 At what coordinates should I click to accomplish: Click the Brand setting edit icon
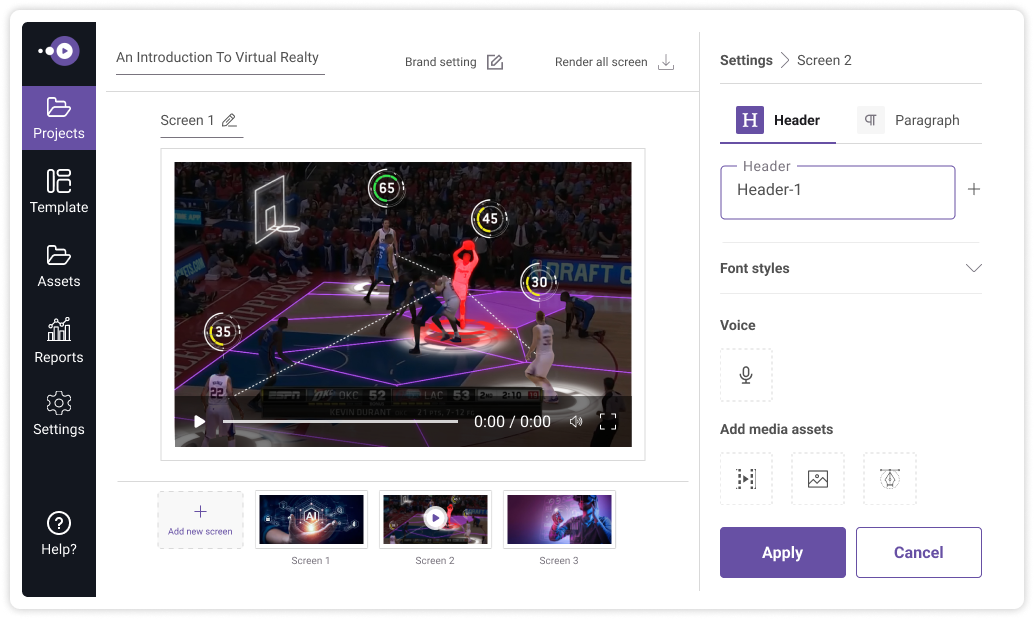pyautogui.click(x=495, y=62)
